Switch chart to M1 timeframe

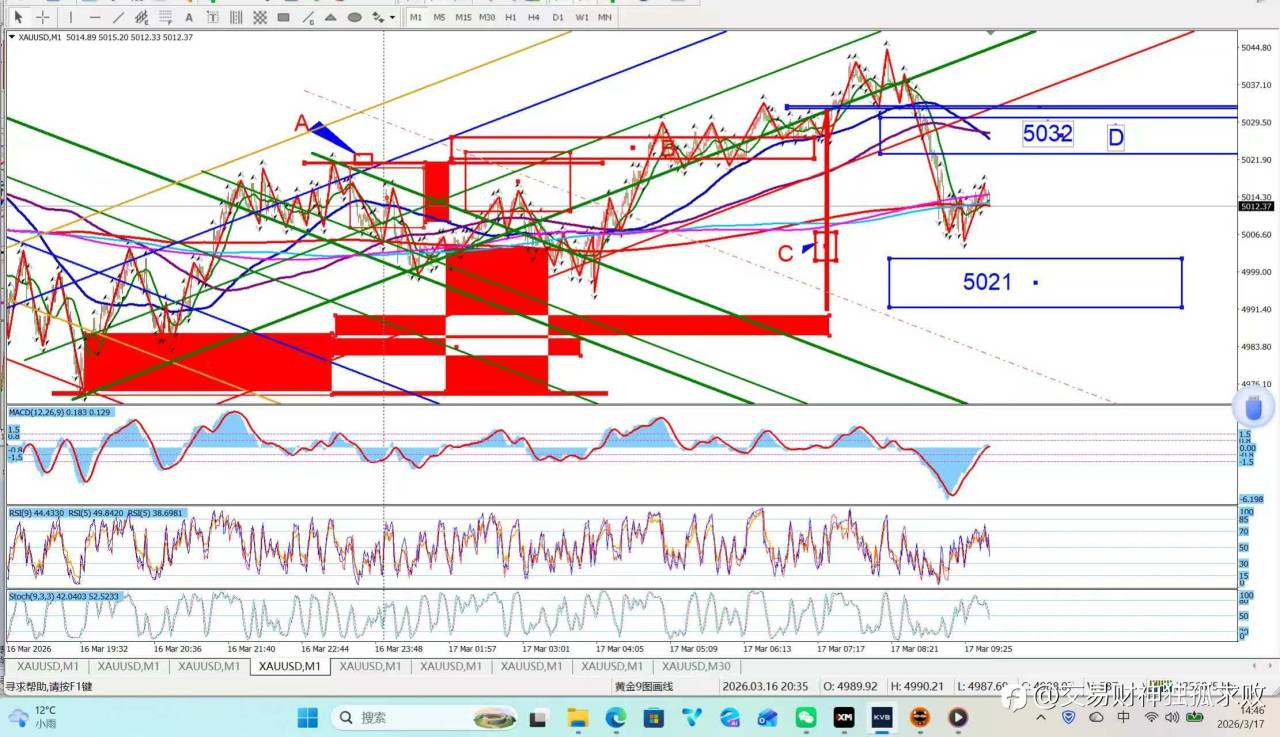(415, 17)
